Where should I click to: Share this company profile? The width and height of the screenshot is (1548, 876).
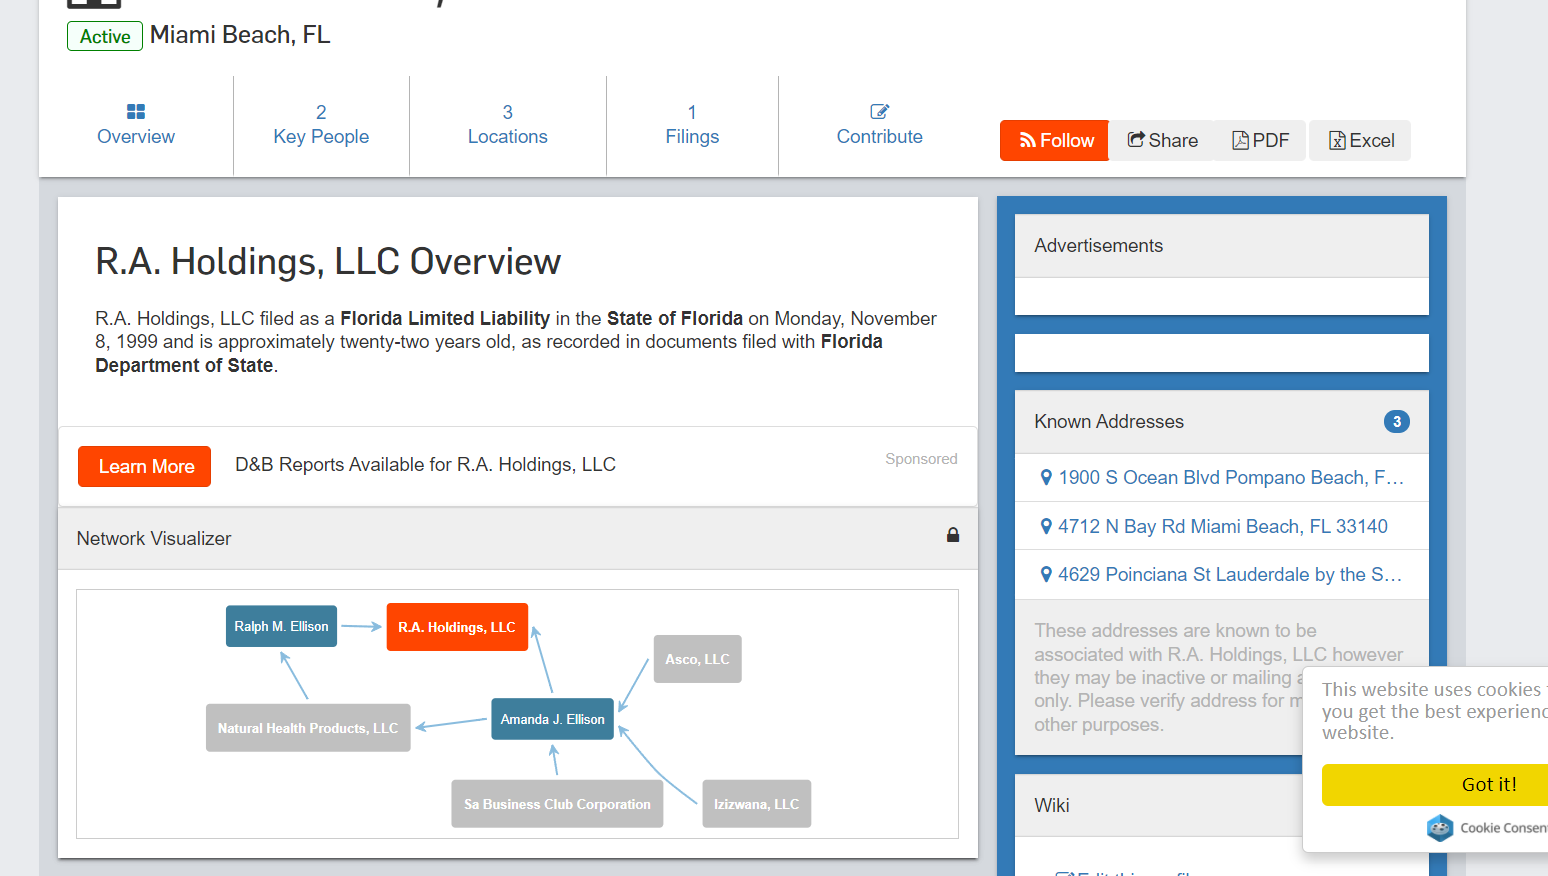[x=1162, y=141]
